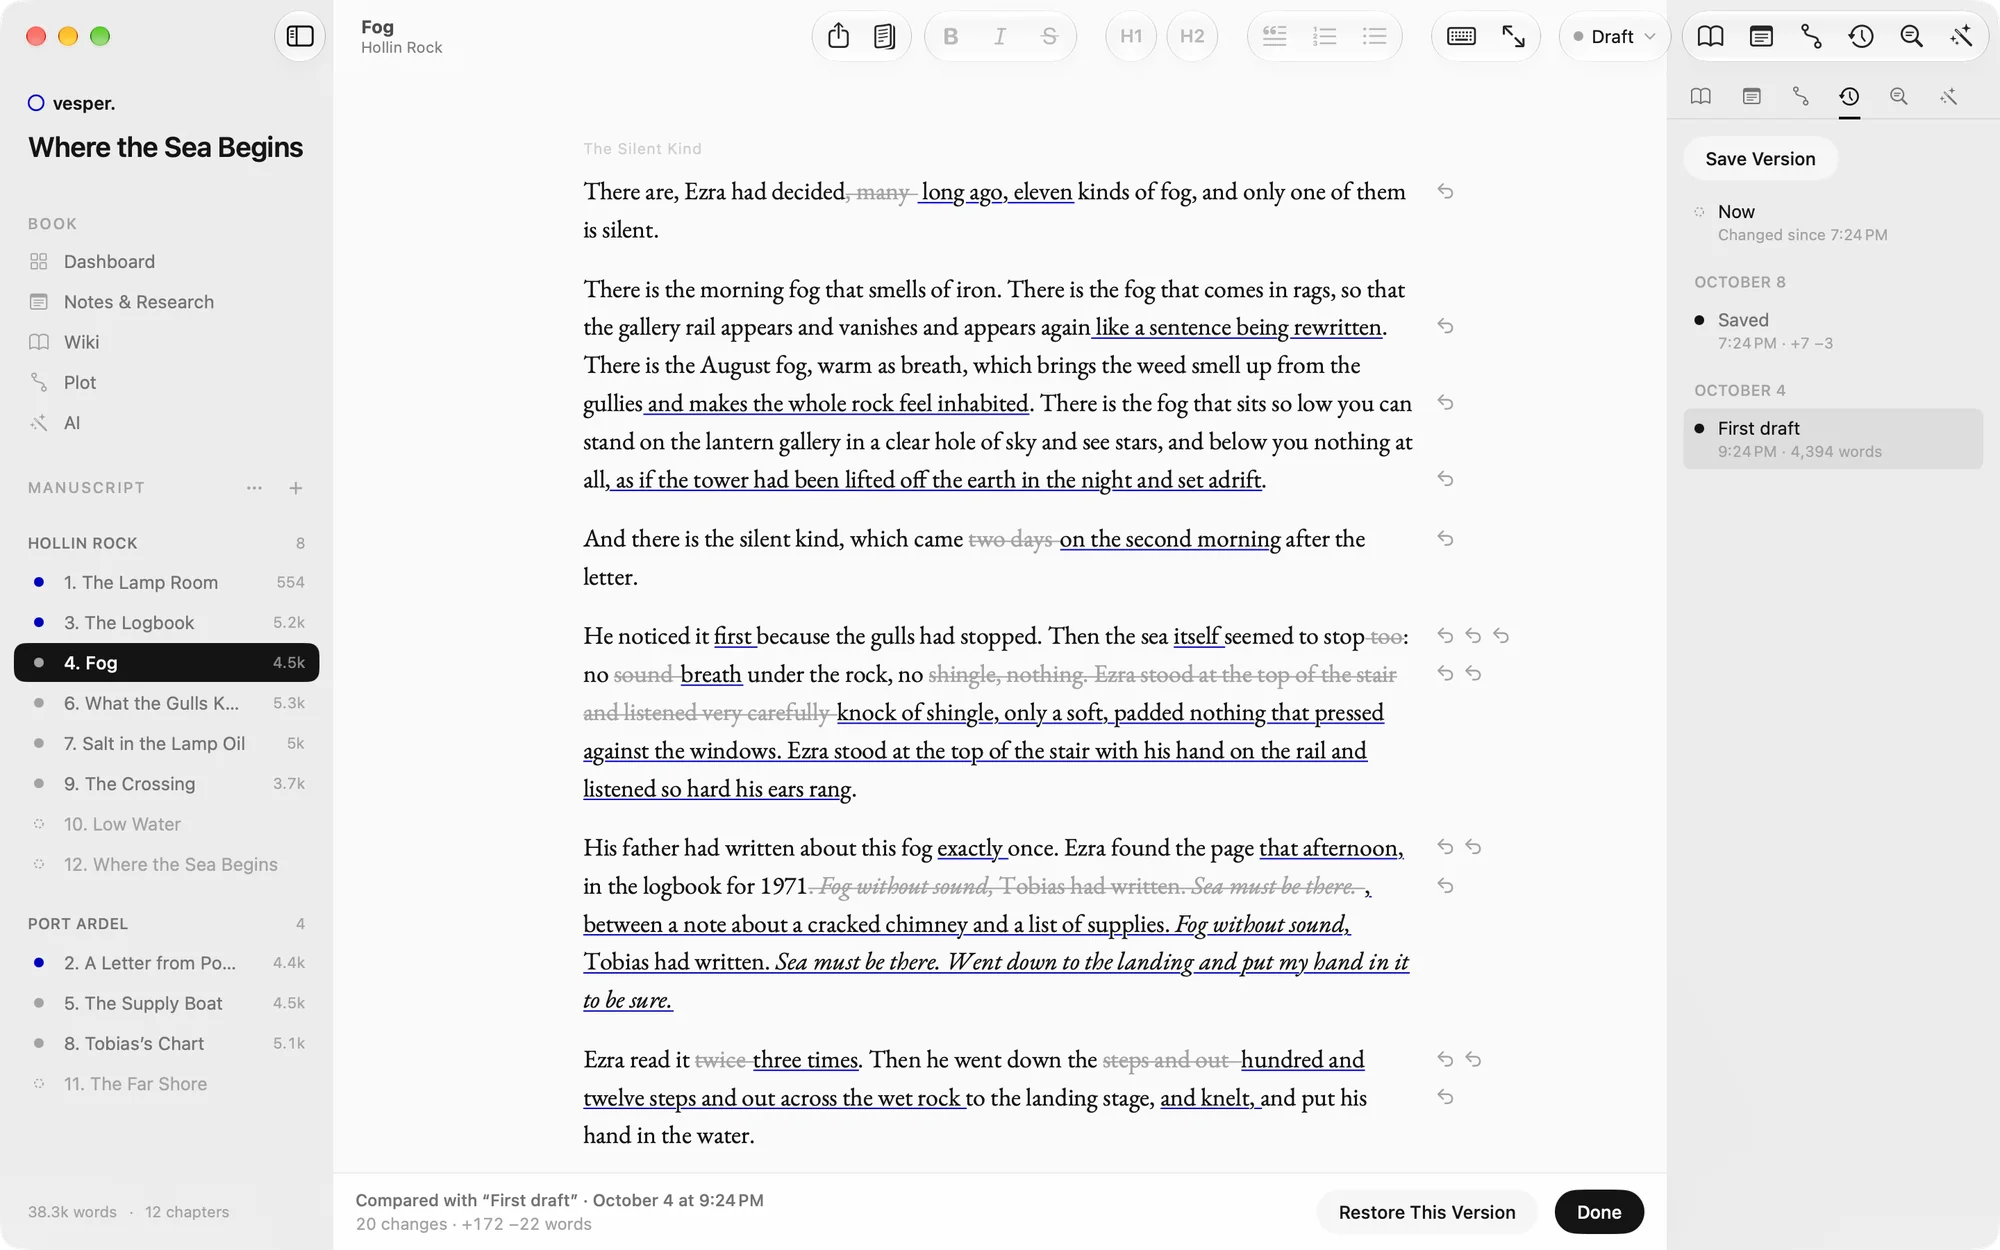The image size is (2000, 1250).
Task: Revert change on 'twelve steps and out' line
Action: coord(1445,1097)
